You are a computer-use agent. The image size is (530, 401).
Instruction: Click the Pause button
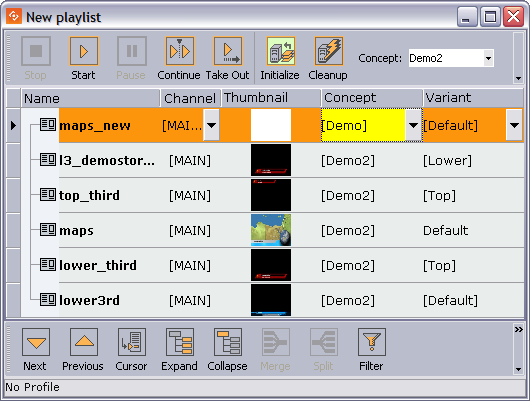tap(132, 51)
